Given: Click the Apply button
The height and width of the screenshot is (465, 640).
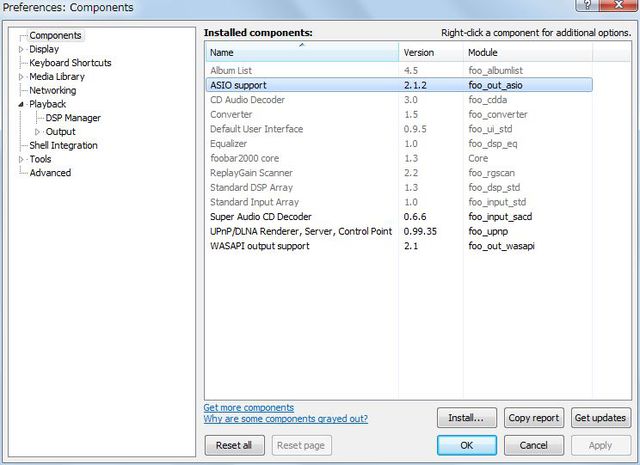Looking at the screenshot, I should click(601, 445).
